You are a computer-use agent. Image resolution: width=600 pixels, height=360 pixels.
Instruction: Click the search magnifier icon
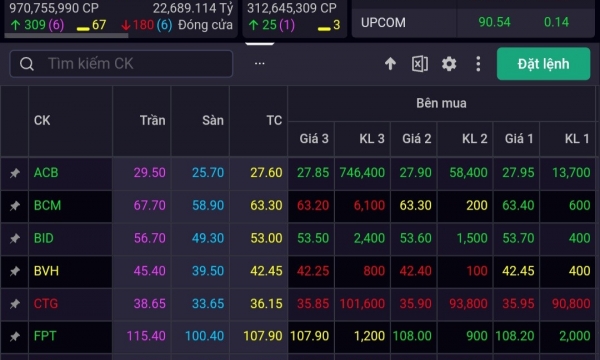[27, 64]
